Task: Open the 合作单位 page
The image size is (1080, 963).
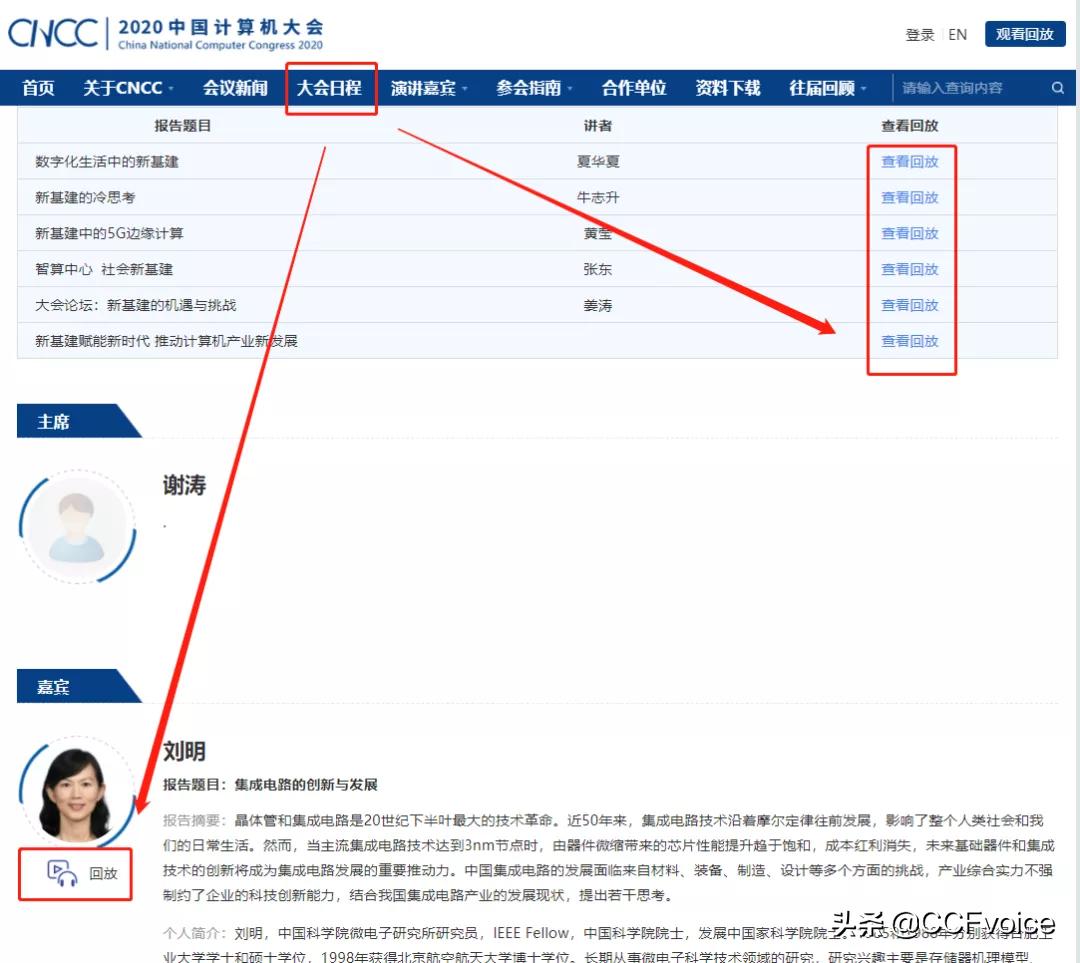Action: (x=633, y=88)
